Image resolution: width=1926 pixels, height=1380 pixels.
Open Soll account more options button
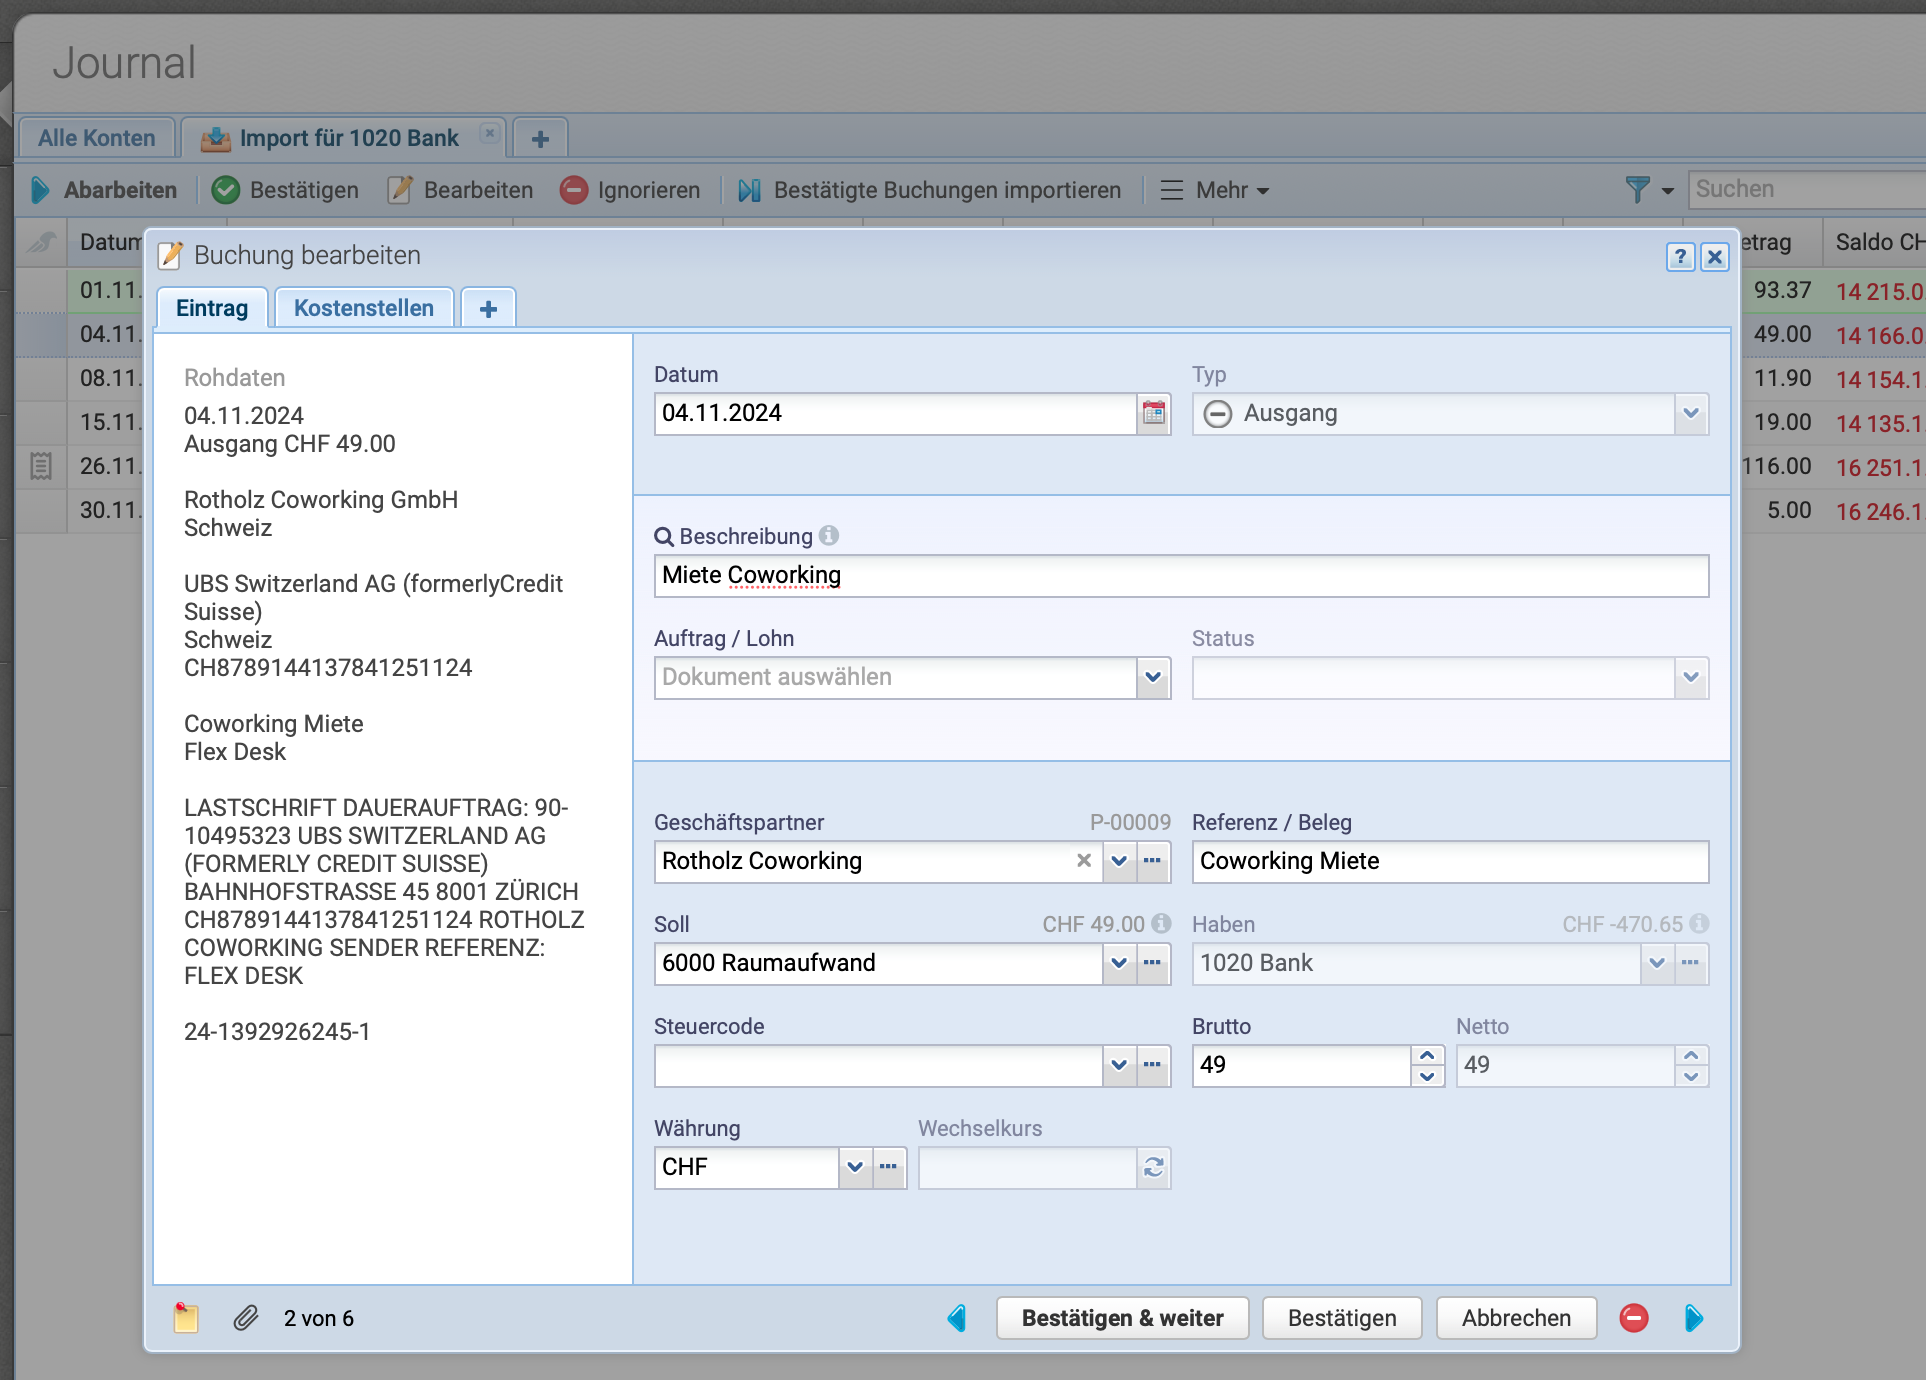point(1153,963)
